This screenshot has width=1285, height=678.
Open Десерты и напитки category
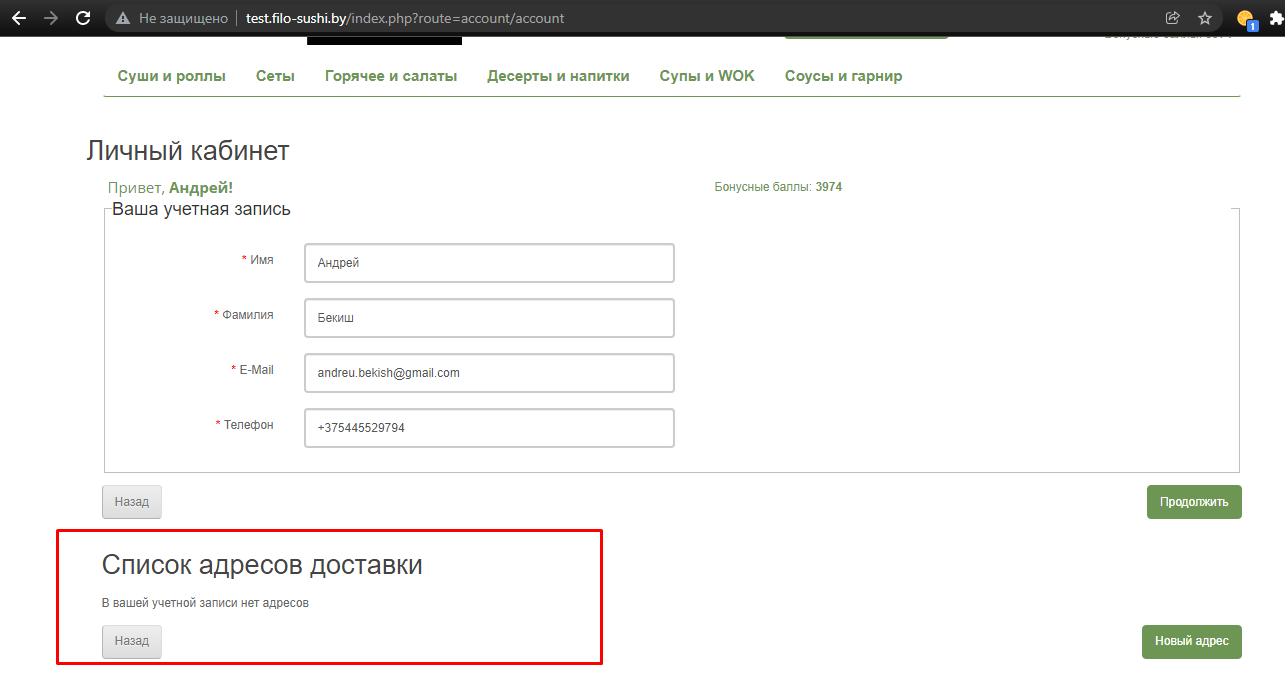click(x=558, y=76)
